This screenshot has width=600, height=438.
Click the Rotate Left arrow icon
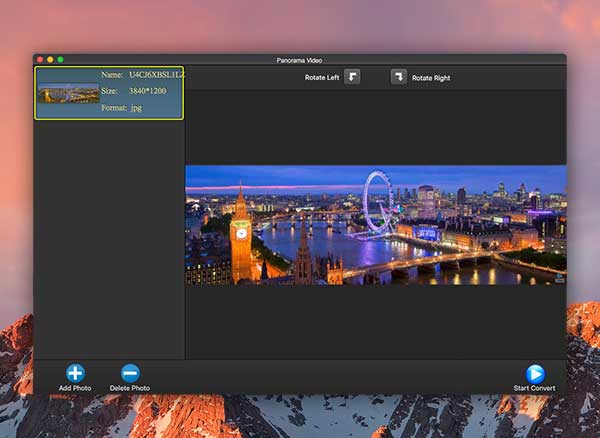point(352,77)
